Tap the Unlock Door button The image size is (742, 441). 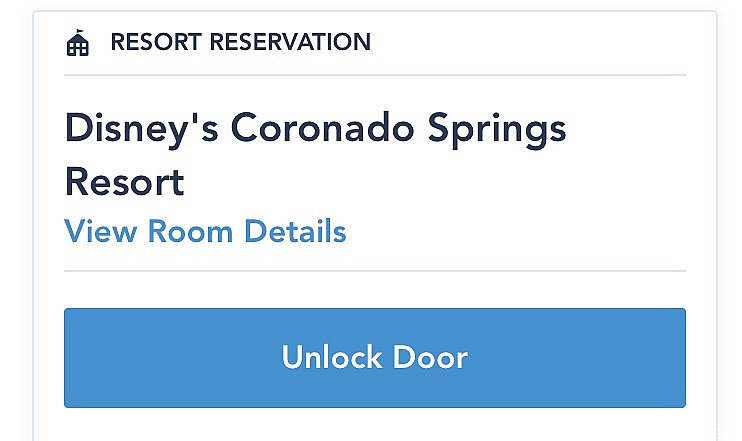pos(375,358)
